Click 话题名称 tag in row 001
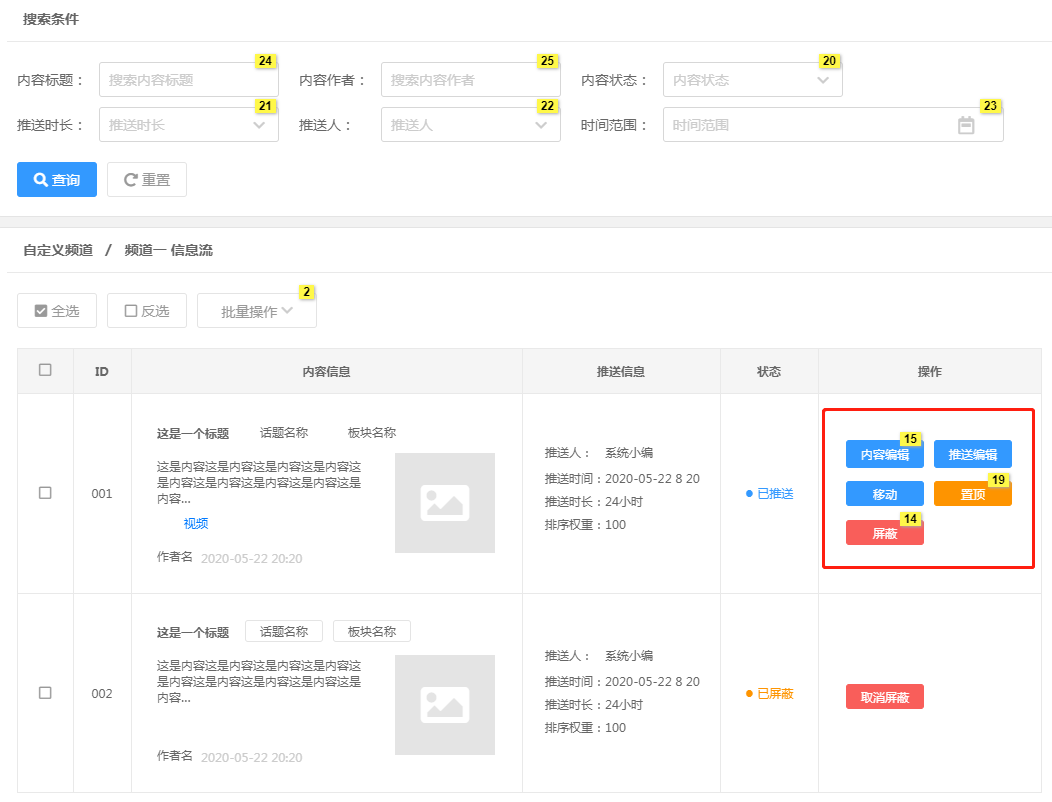The width and height of the screenshot is (1052, 802). tap(284, 433)
